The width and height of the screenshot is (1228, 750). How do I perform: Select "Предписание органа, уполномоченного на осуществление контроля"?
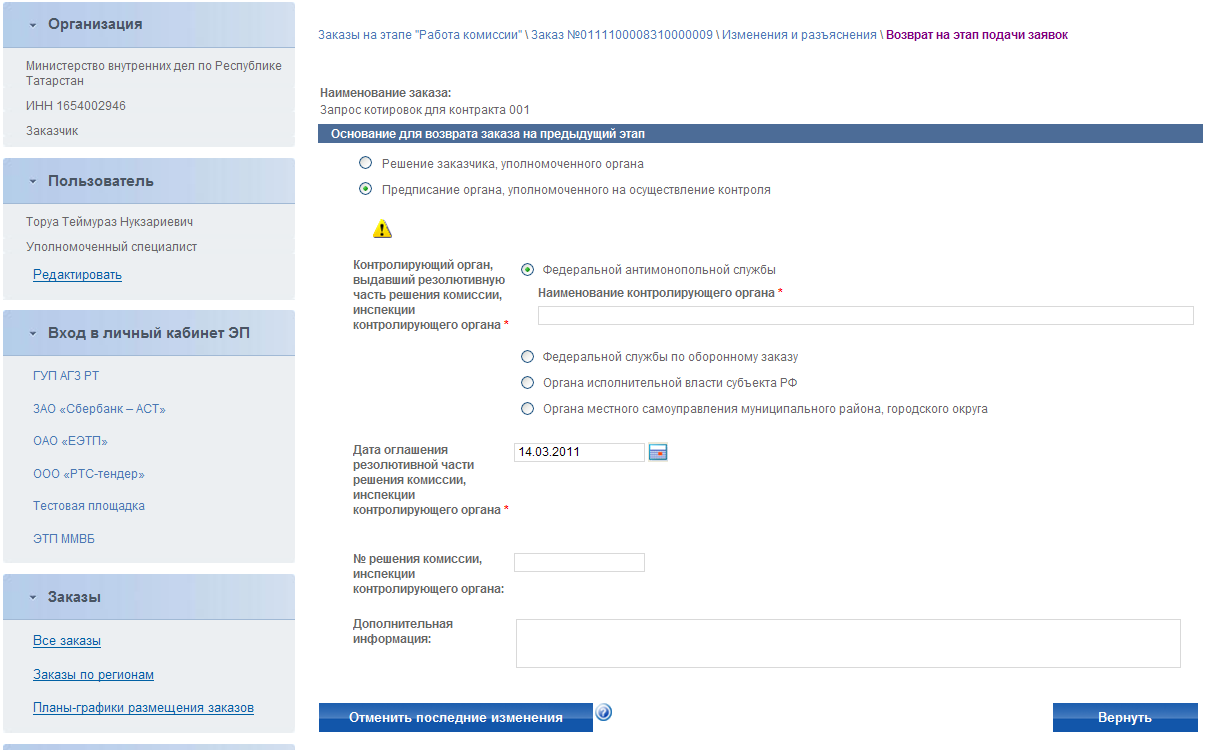pyautogui.click(x=365, y=189)
